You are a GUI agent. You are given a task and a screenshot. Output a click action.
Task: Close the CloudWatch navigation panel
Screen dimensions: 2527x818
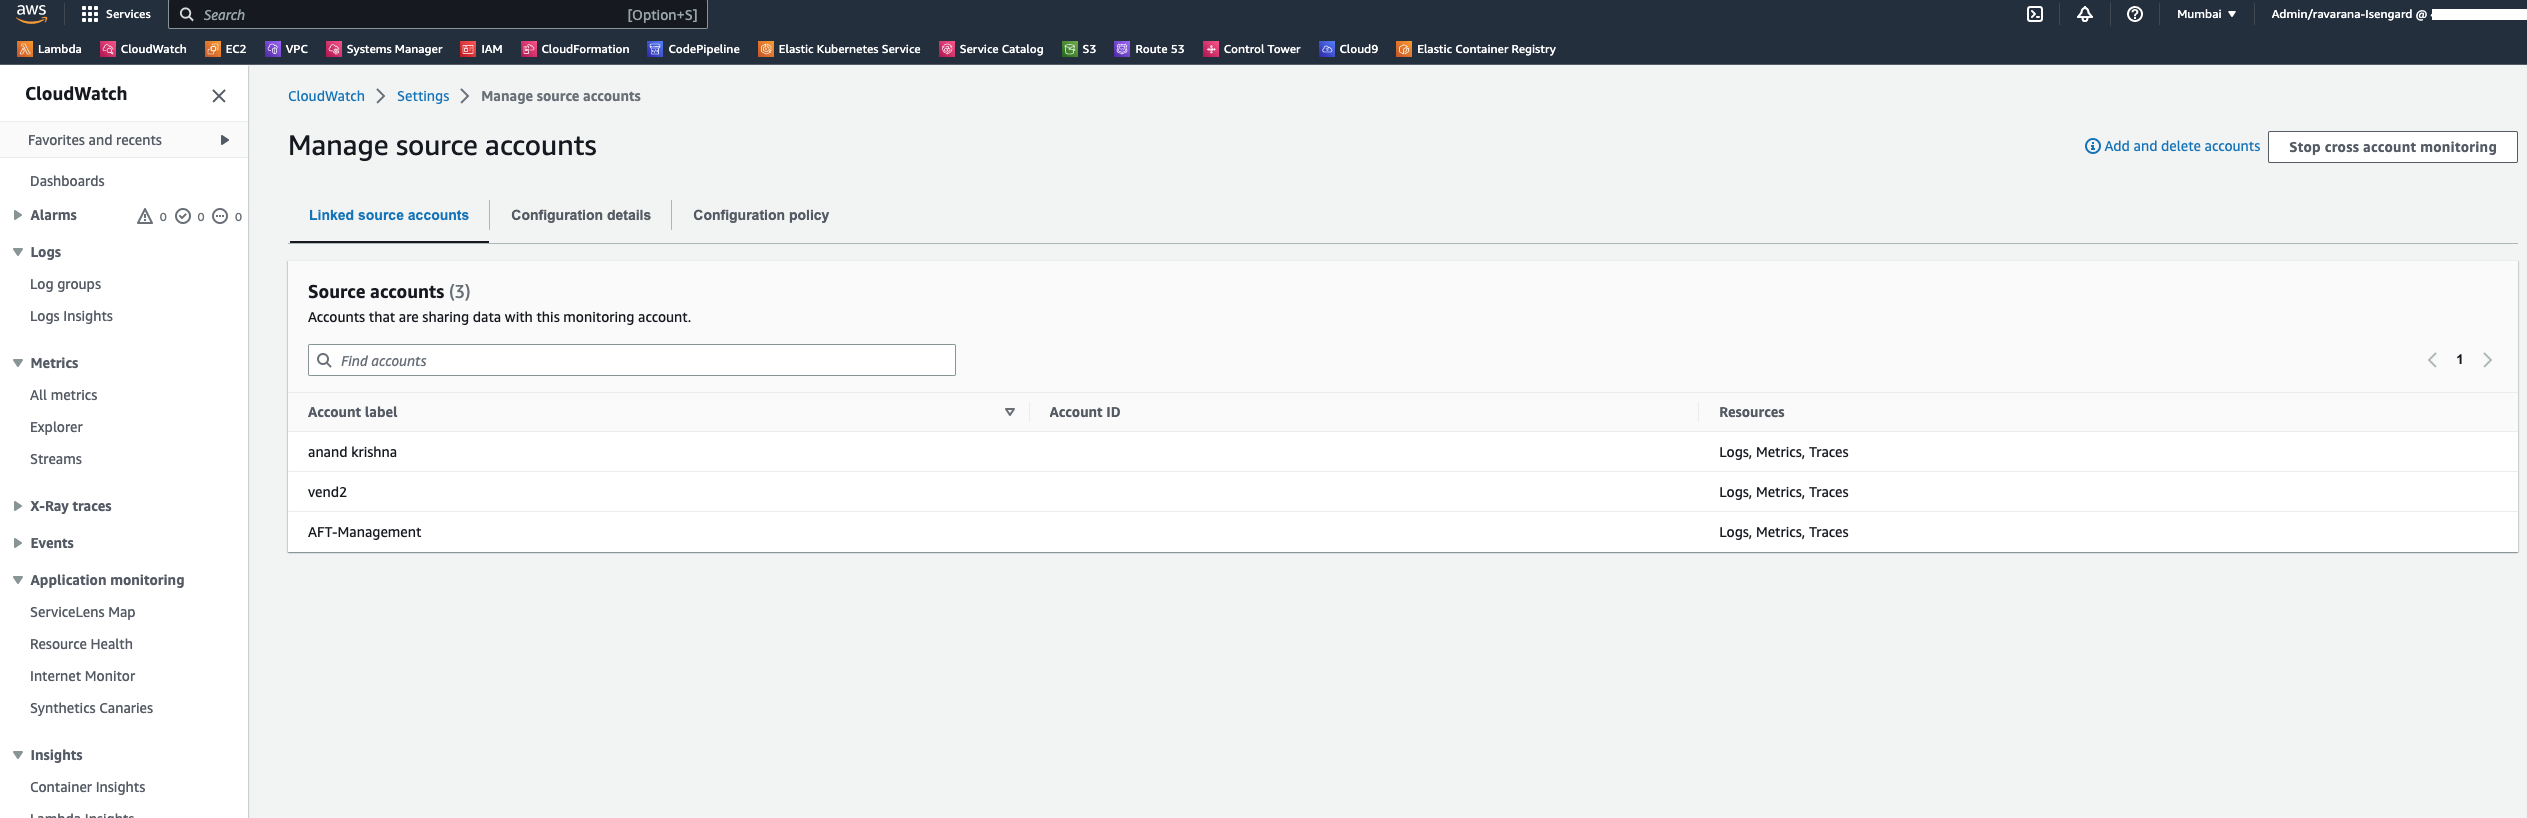219,96
